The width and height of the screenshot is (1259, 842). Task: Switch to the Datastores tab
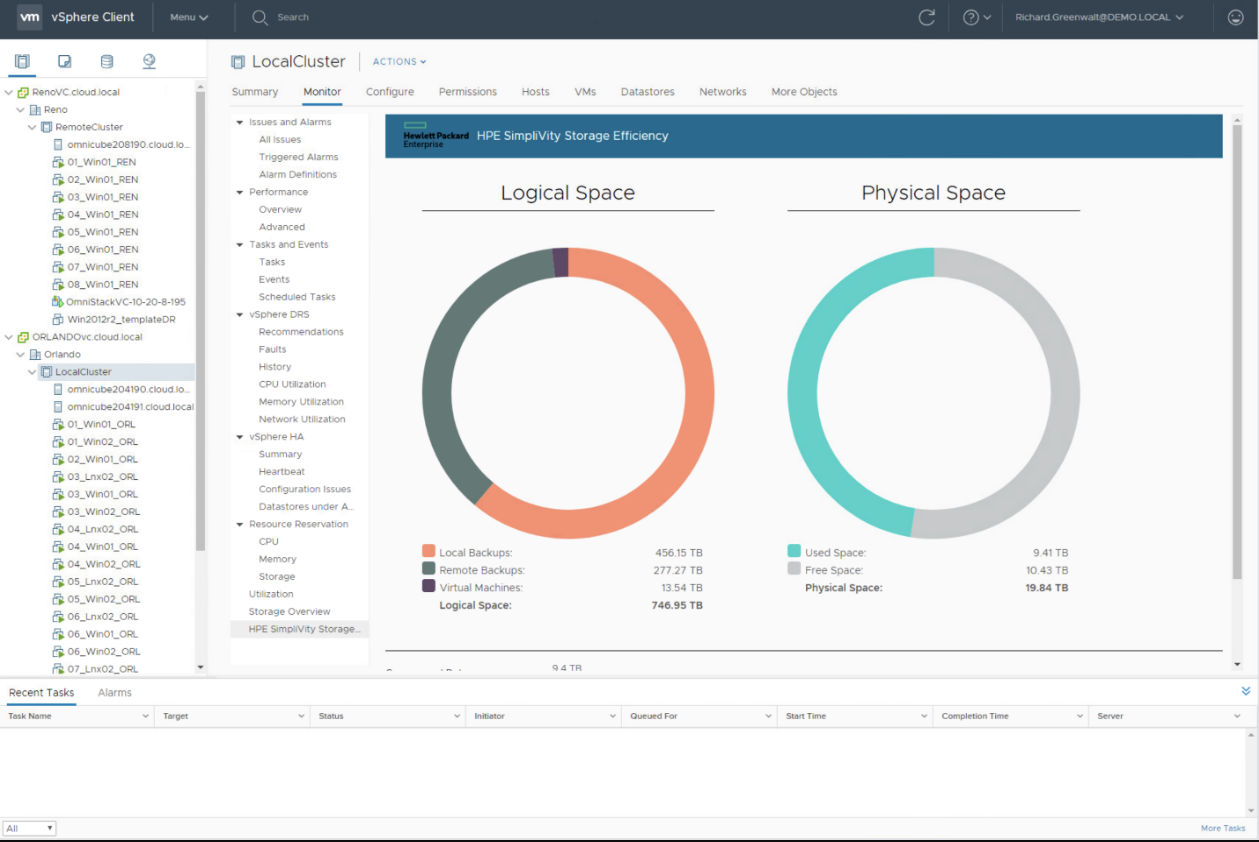click(x=648, y=92)
